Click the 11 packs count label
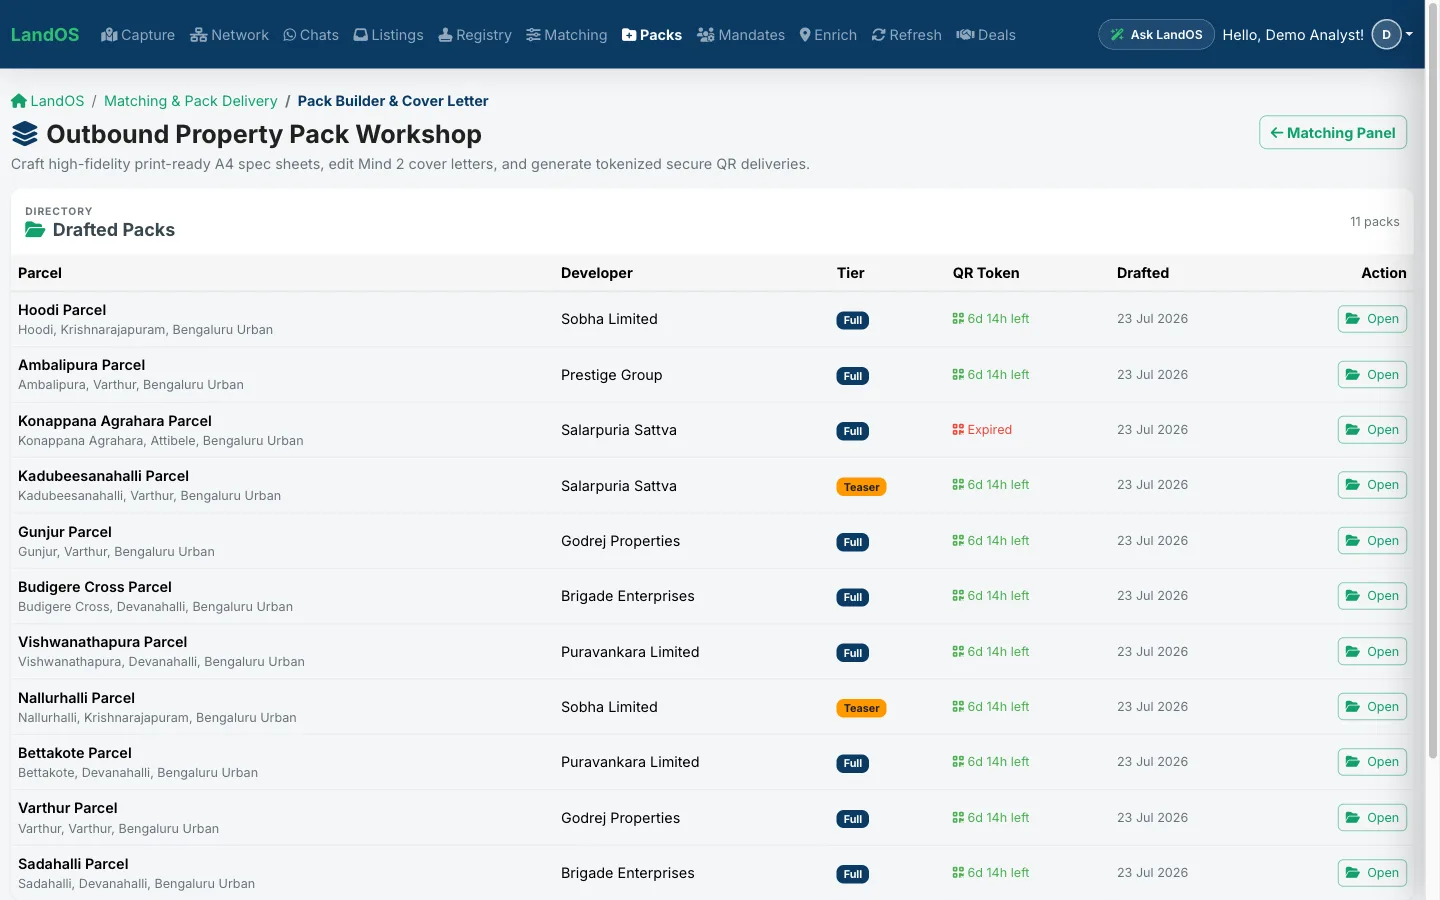Image resolution: width=1440 pixels, height=900 pixels. (x=1375, y=222)
